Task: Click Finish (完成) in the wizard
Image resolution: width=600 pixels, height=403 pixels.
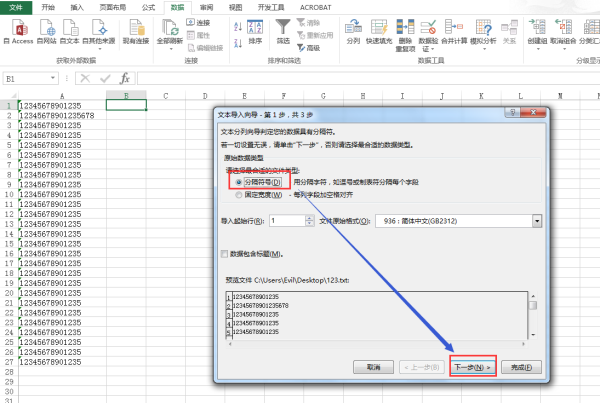Action: pos(521,367)
